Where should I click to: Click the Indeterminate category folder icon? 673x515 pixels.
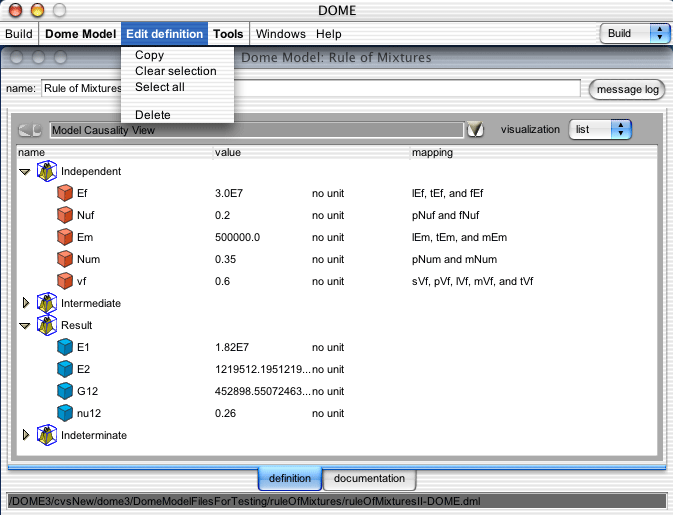[47, 435]
